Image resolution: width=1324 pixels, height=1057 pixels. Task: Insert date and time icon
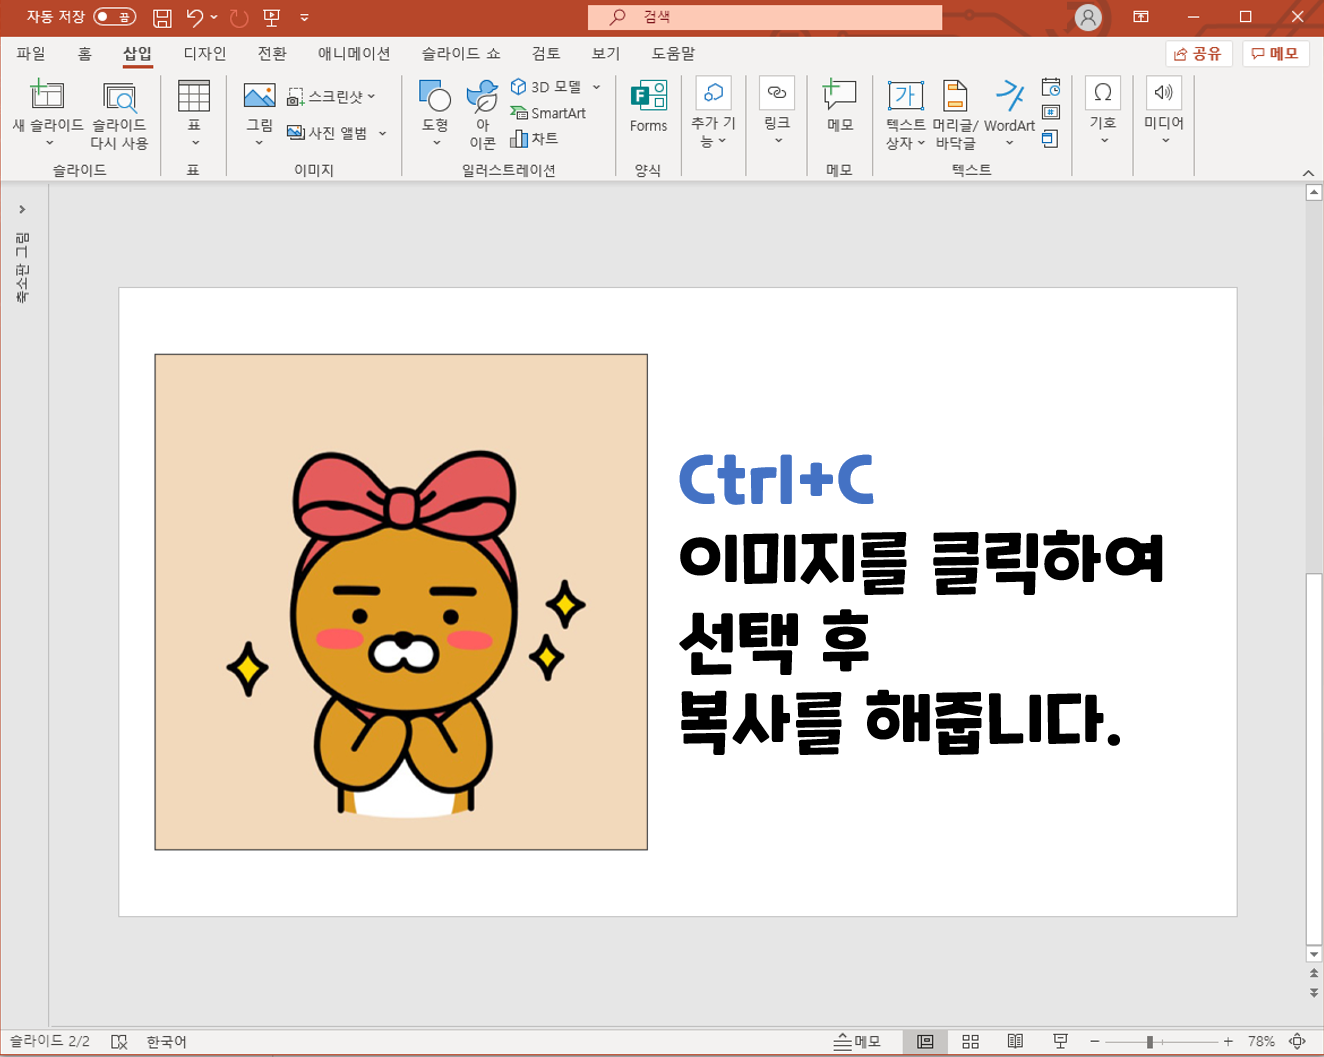(x=1051, y=87)
